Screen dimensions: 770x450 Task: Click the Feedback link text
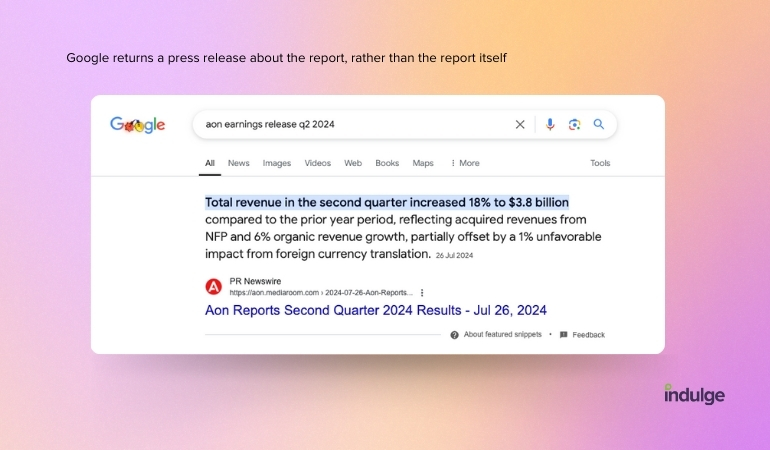point(588,335)
